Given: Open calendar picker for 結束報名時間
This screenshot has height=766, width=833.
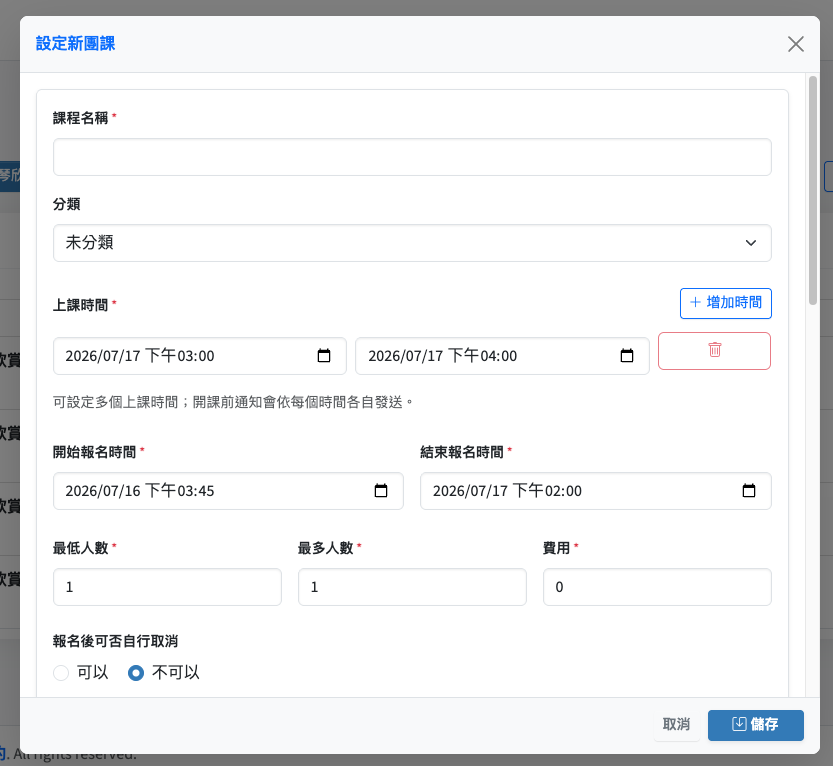Looking at the screenshot, I should pyautogui.click(x=749, y=491).
